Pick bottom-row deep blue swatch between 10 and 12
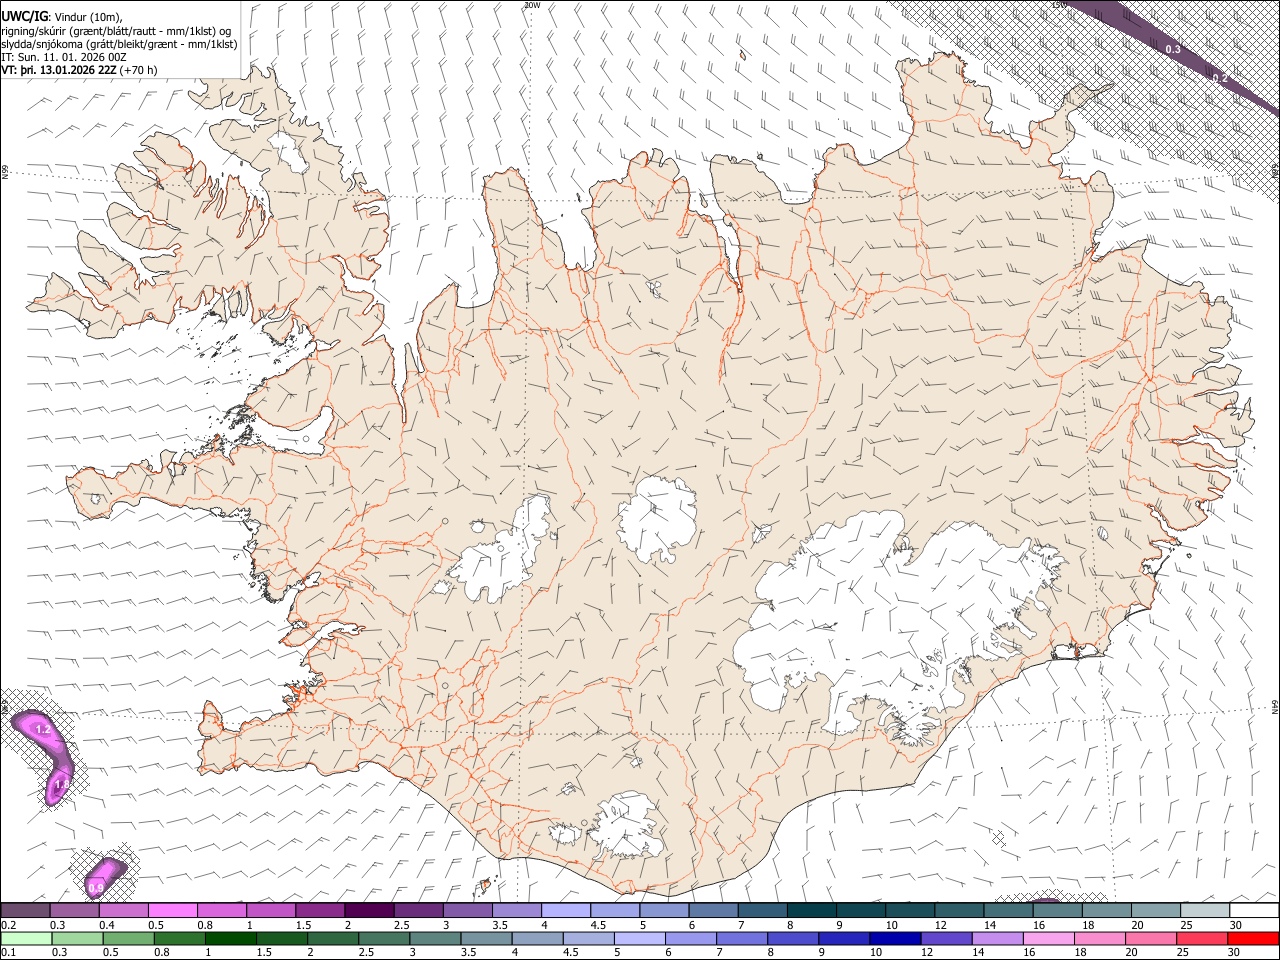The image size is (1280, 960). (x=894, y=938)
